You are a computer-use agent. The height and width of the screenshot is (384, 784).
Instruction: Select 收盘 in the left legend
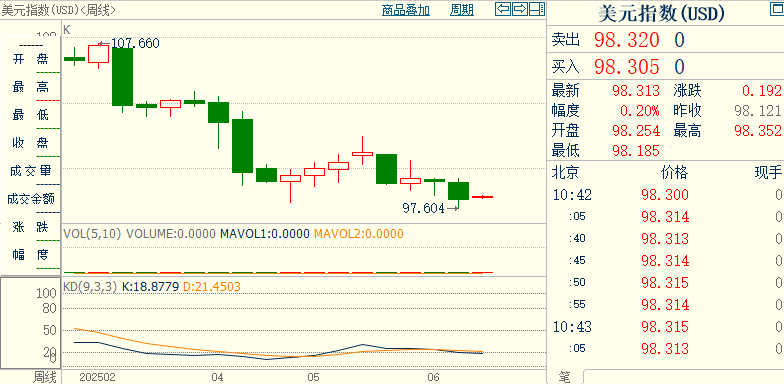click(30, 143)
